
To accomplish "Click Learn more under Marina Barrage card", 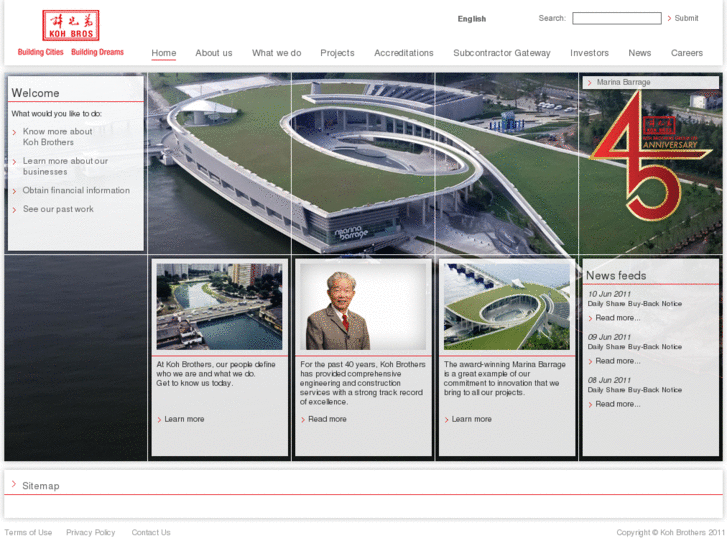I will point(472,419).
